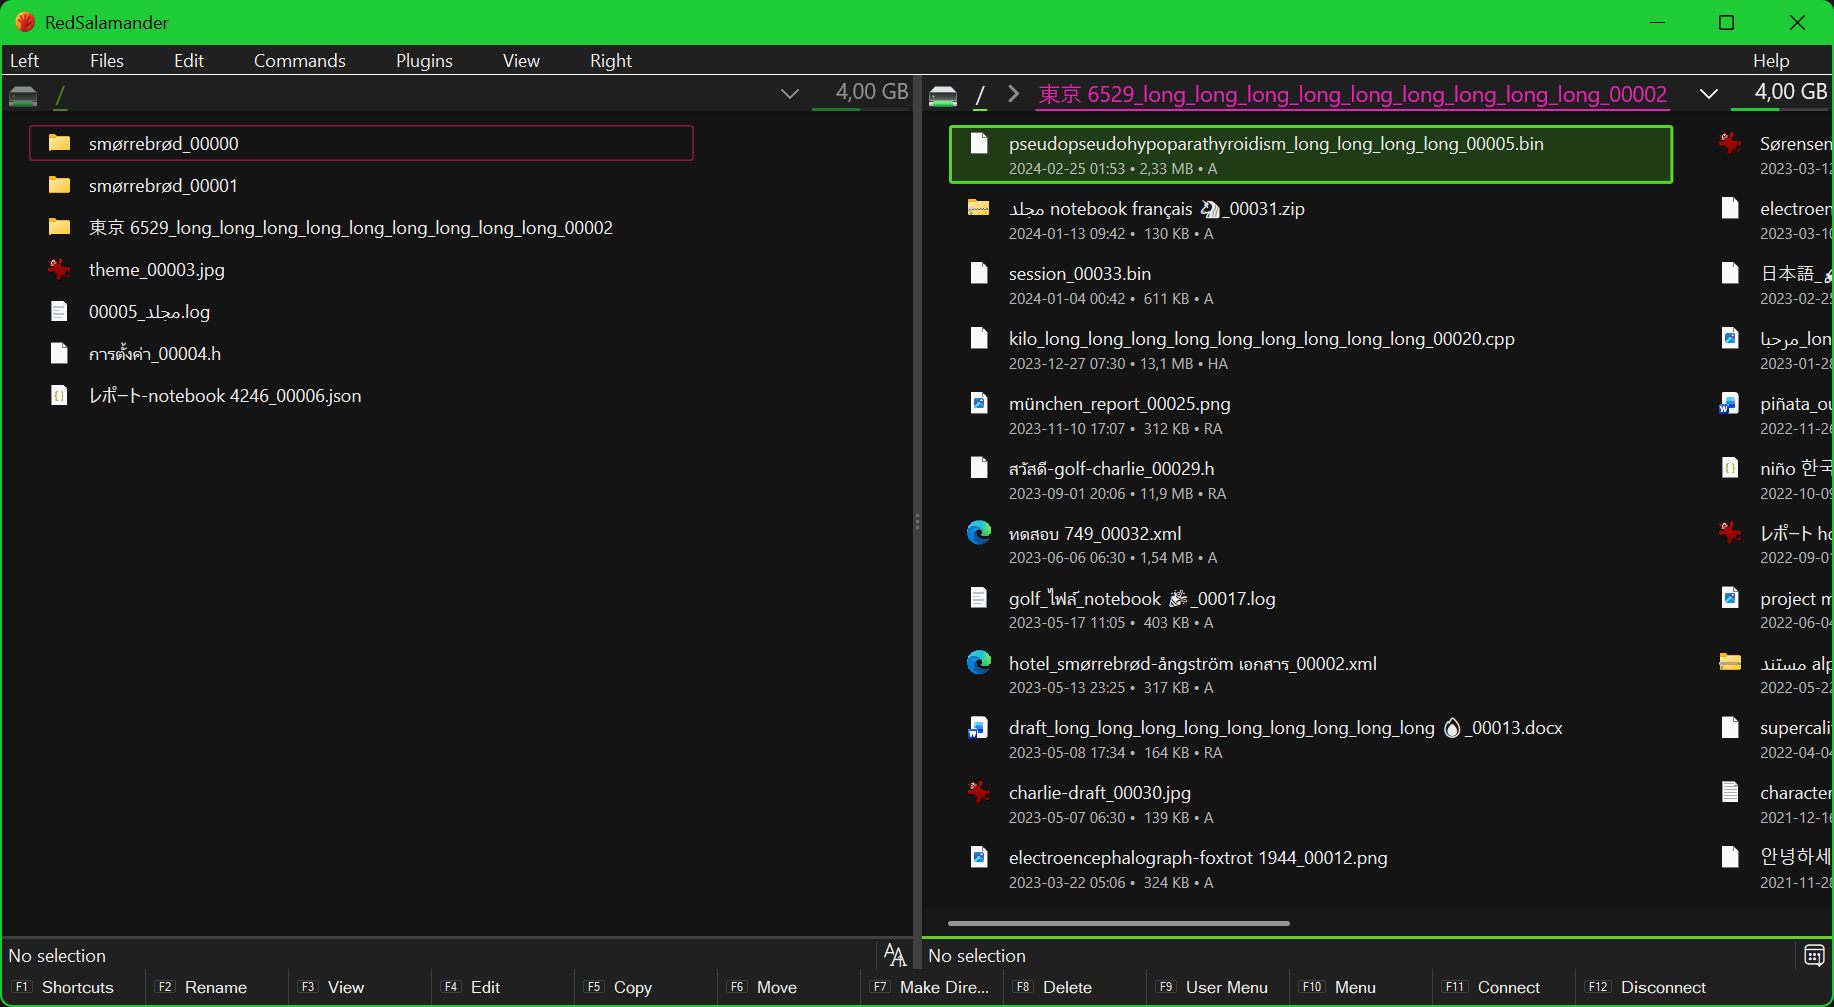Click F4 Edit button
This screenshot has height=1007, width=1834.
pos(502,987)
